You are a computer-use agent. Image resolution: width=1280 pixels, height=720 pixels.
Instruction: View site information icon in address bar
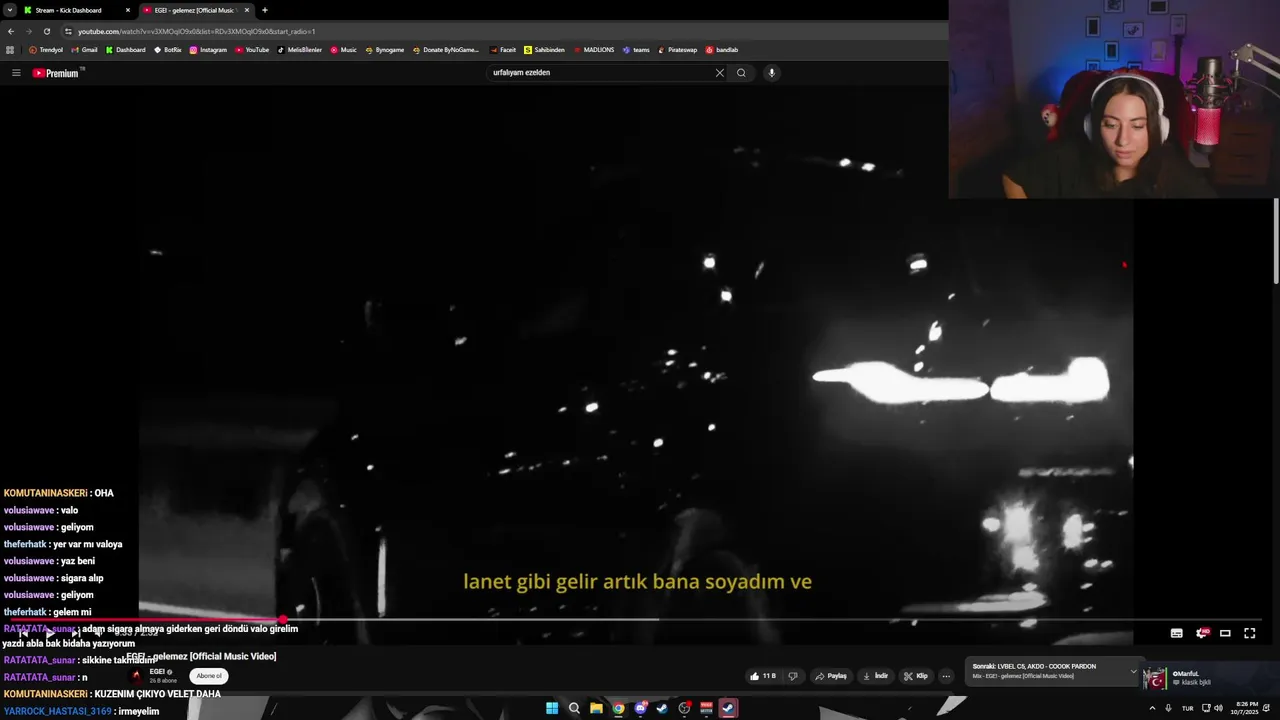(68, 31)
